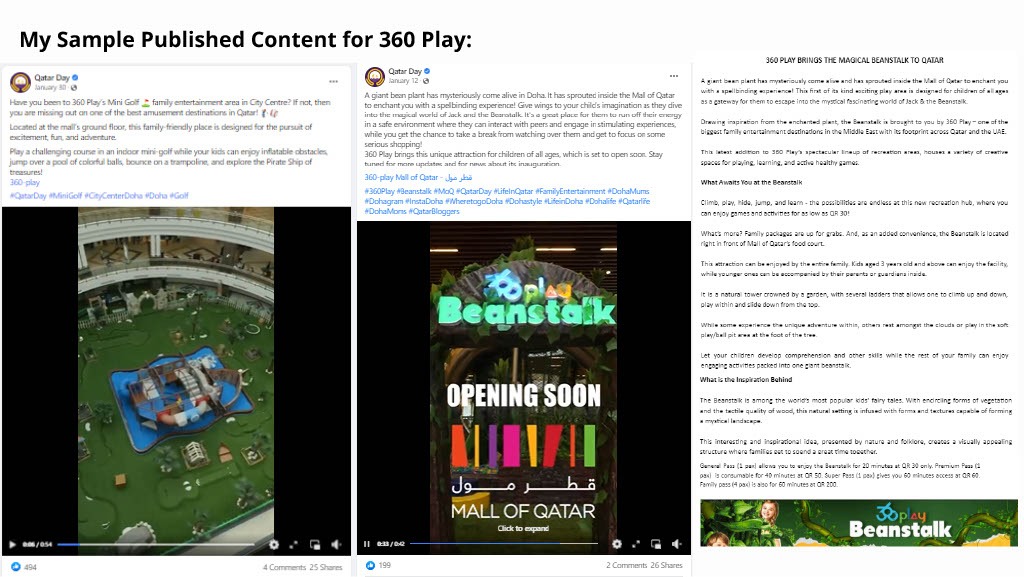Open the Qatar Day avatar on the Beanstalk post
The height and width of the screenshot is (577, 1024).
(x=374, y=76)
